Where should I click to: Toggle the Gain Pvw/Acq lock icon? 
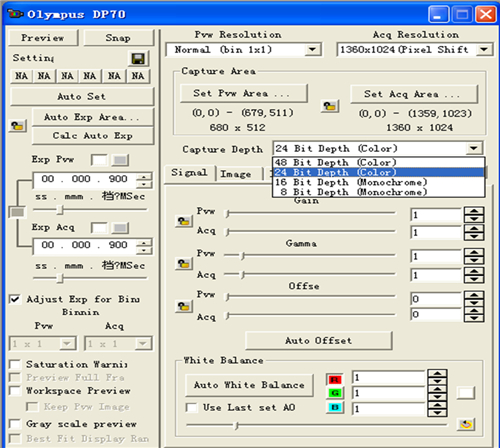184,221
